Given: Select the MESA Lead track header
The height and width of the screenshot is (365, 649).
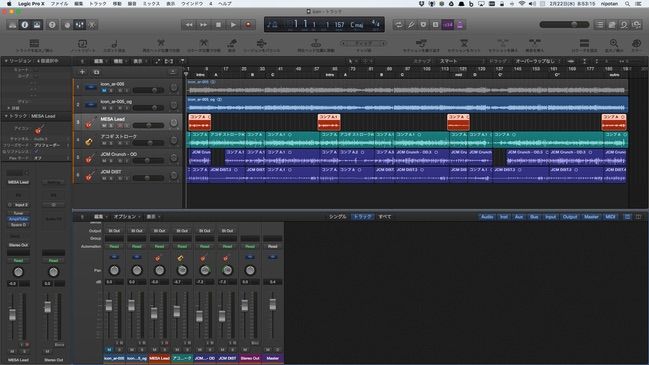Looking at the screenshot, I should click(x=127, y=122).
